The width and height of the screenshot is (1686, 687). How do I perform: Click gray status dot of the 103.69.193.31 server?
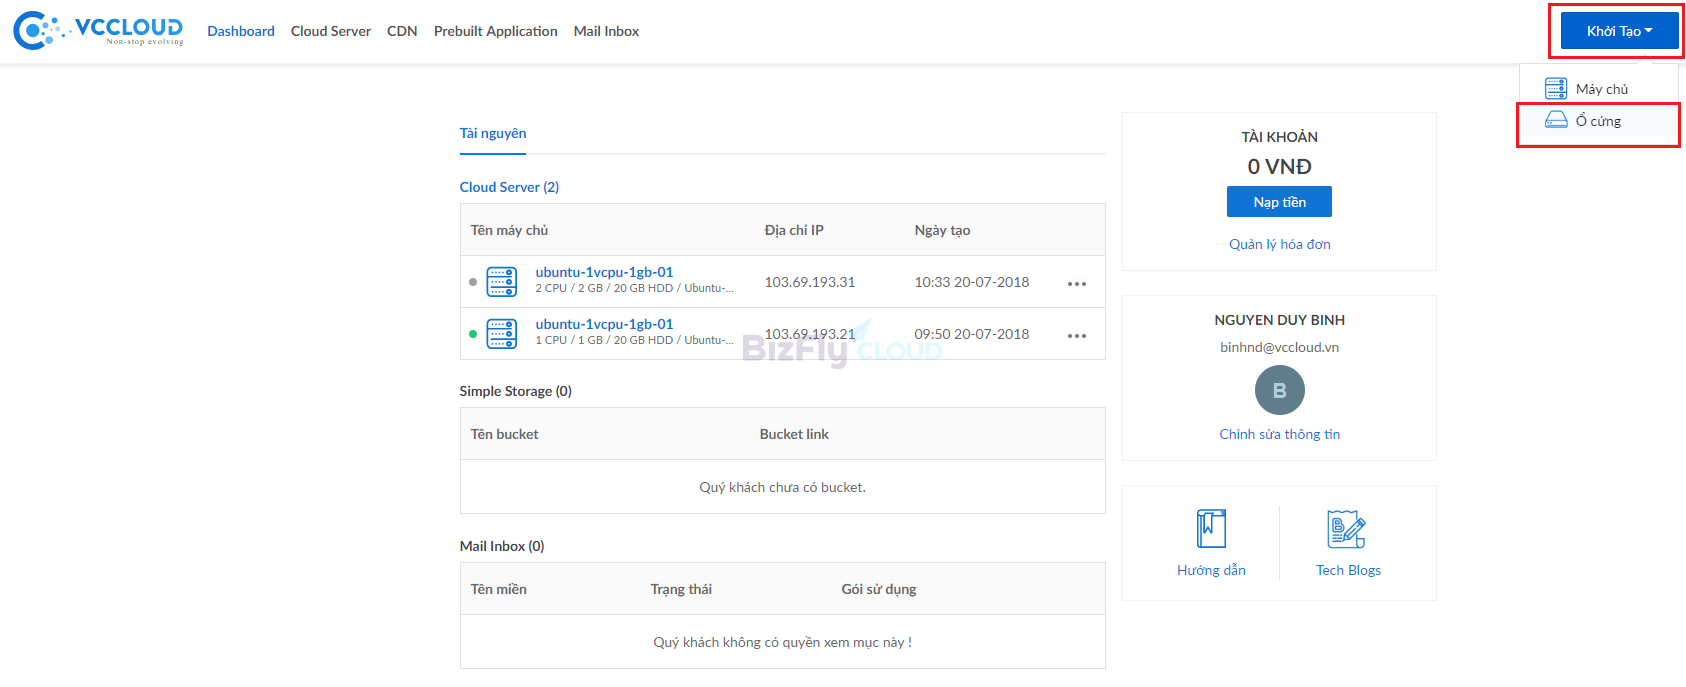tap(473, 282)
